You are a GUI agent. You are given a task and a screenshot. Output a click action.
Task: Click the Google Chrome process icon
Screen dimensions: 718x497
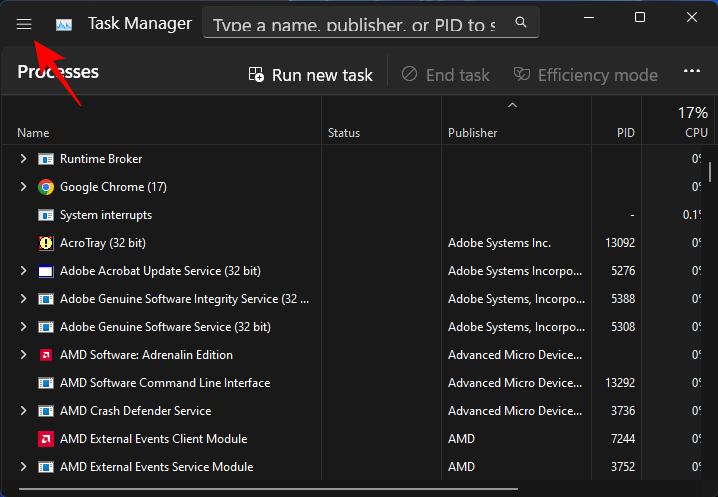[x=46, y=187]
